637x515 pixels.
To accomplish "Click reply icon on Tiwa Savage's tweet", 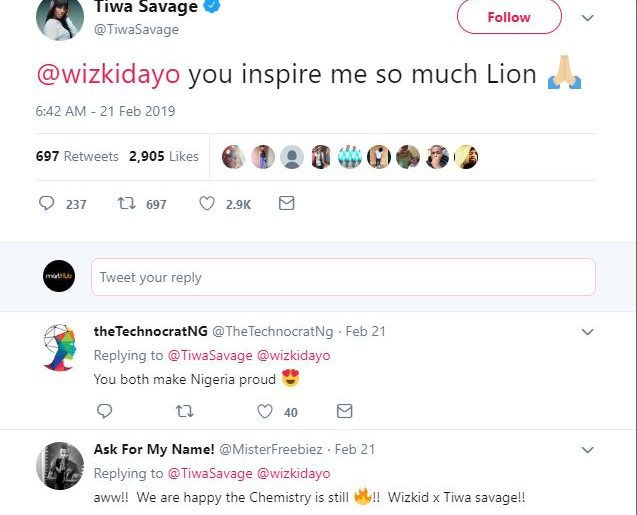I will tap(47, 203).
